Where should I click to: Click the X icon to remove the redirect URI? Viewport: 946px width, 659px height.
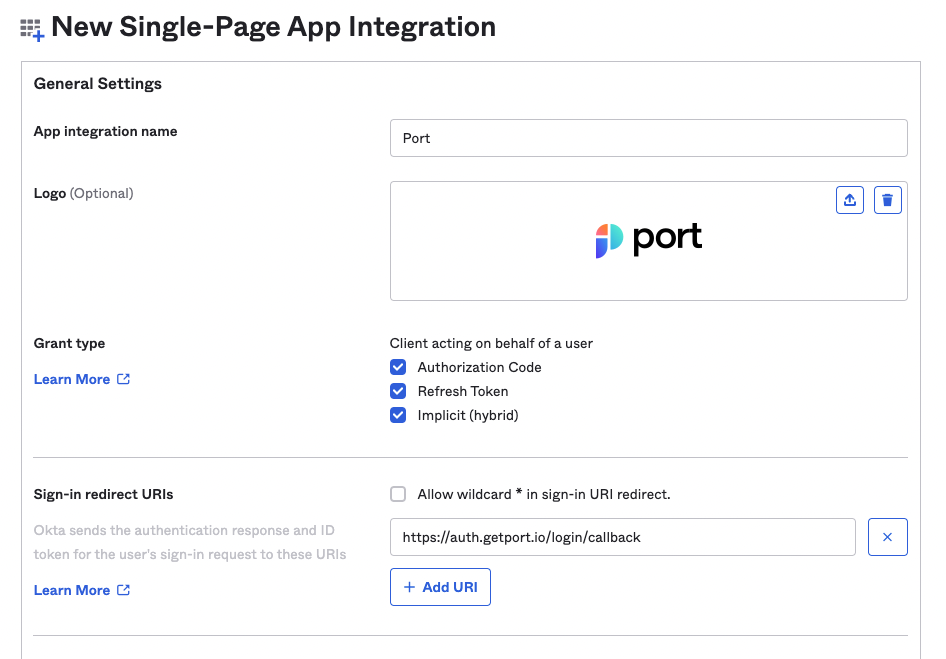tap(887, 536)
